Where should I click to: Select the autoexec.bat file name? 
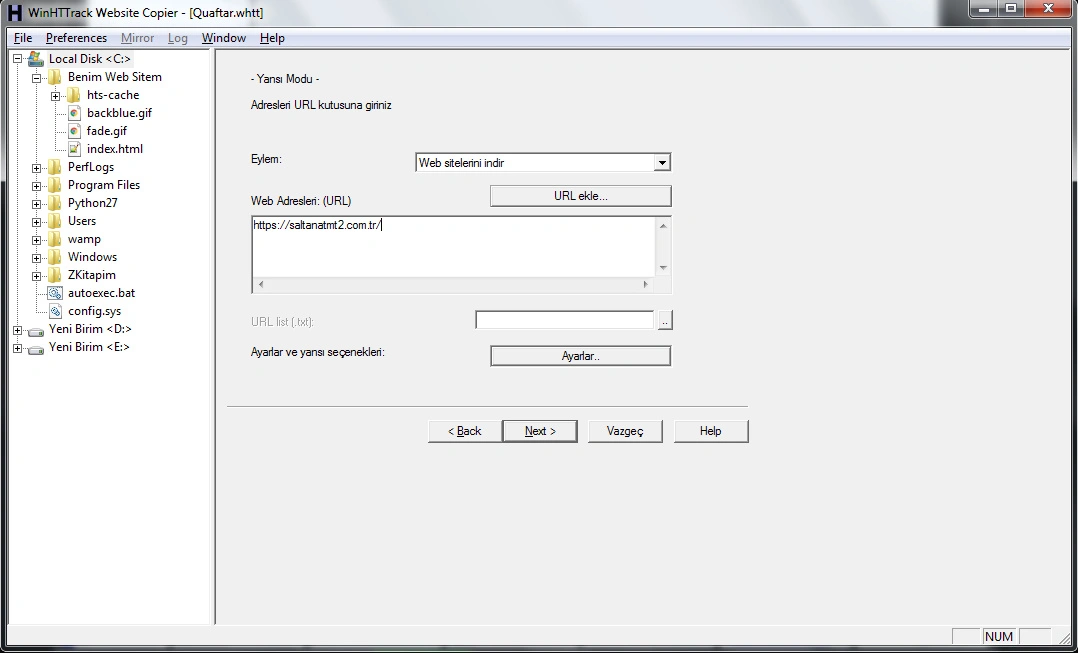click(102, 293)
